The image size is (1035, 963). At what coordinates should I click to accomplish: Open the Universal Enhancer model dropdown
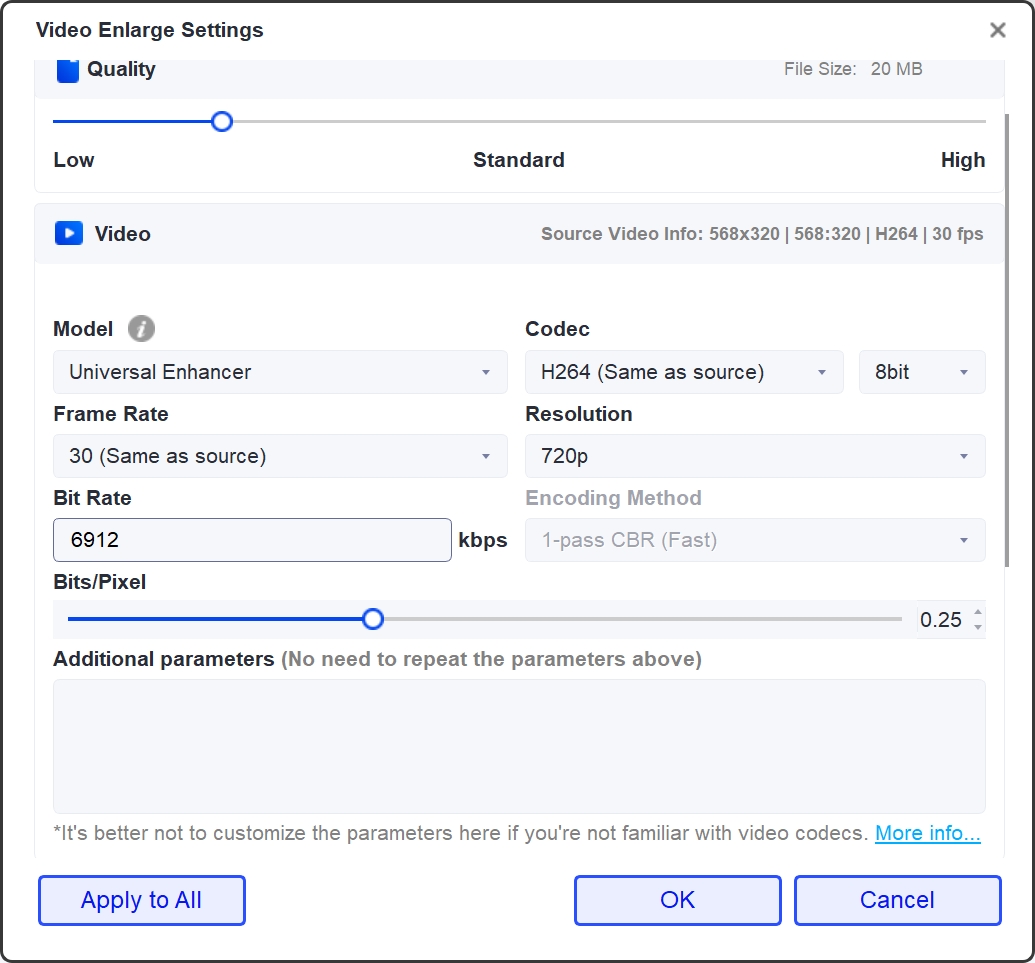[x=280, y=371]
